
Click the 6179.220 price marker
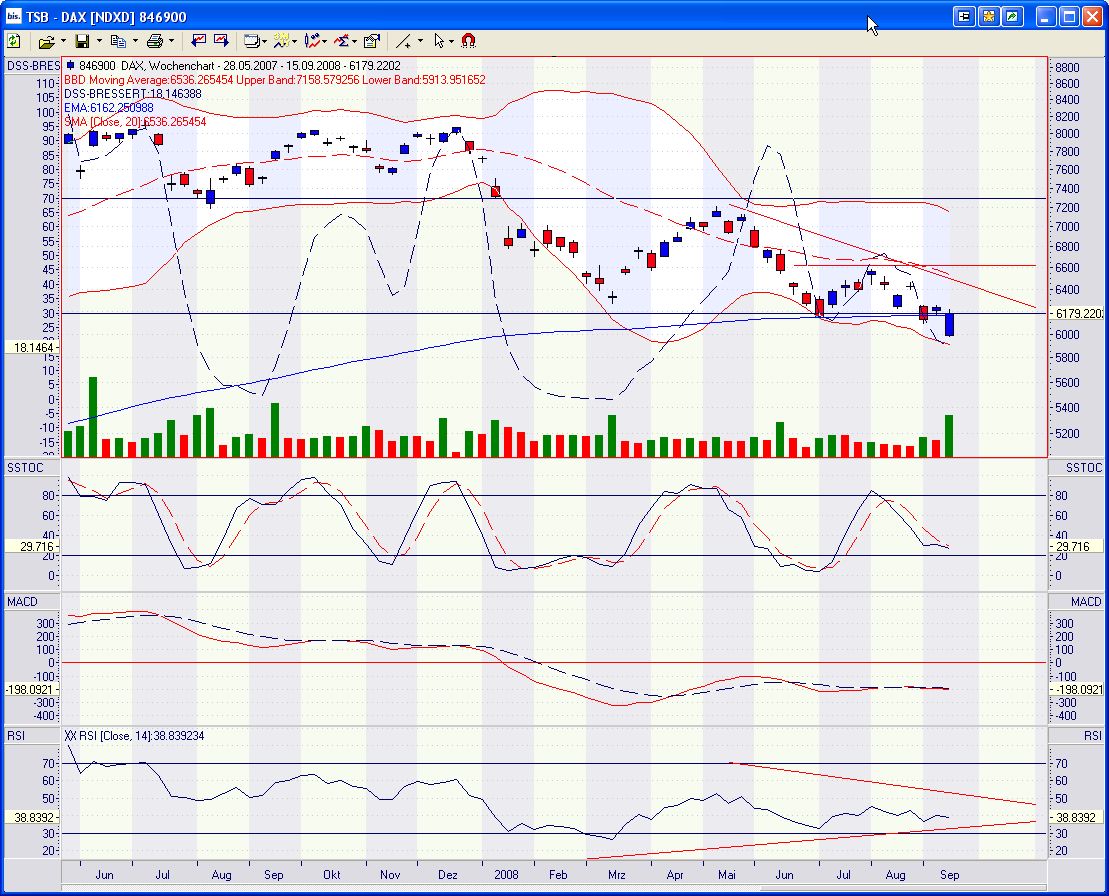pos(1078,313)
